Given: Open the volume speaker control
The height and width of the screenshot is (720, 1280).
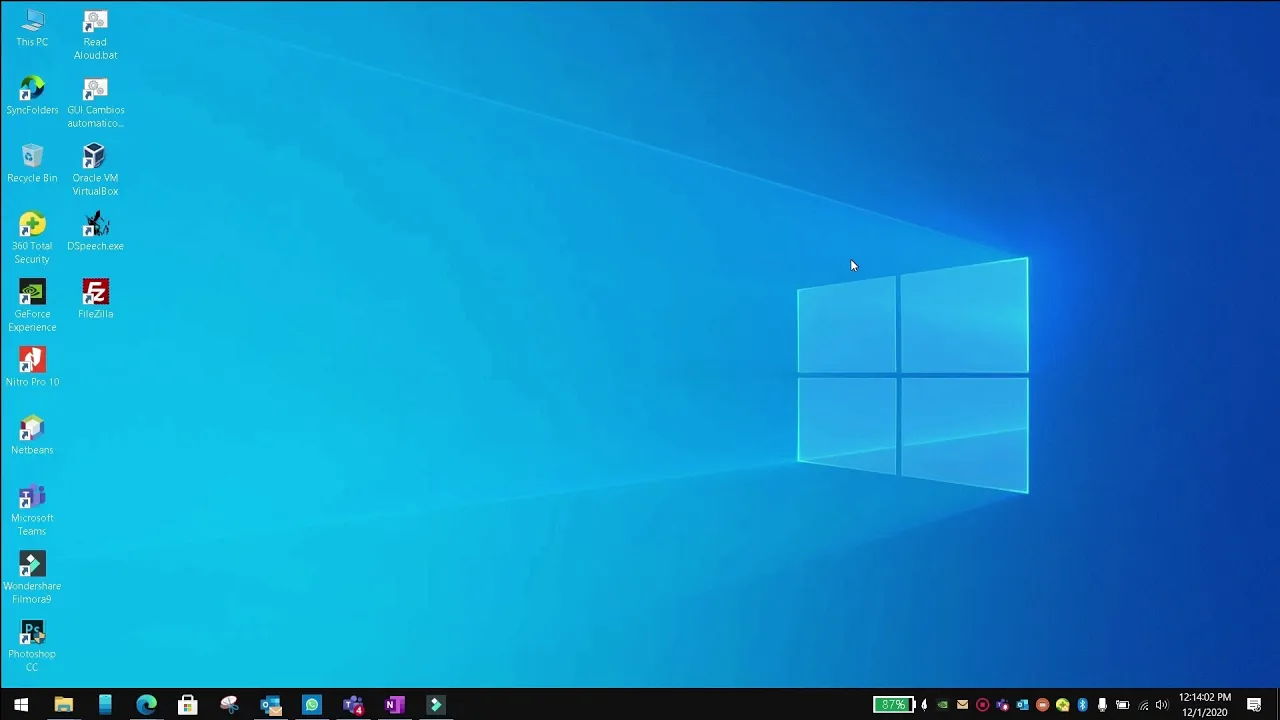Looking at the screenshot, I should [x=1162, y=705].
